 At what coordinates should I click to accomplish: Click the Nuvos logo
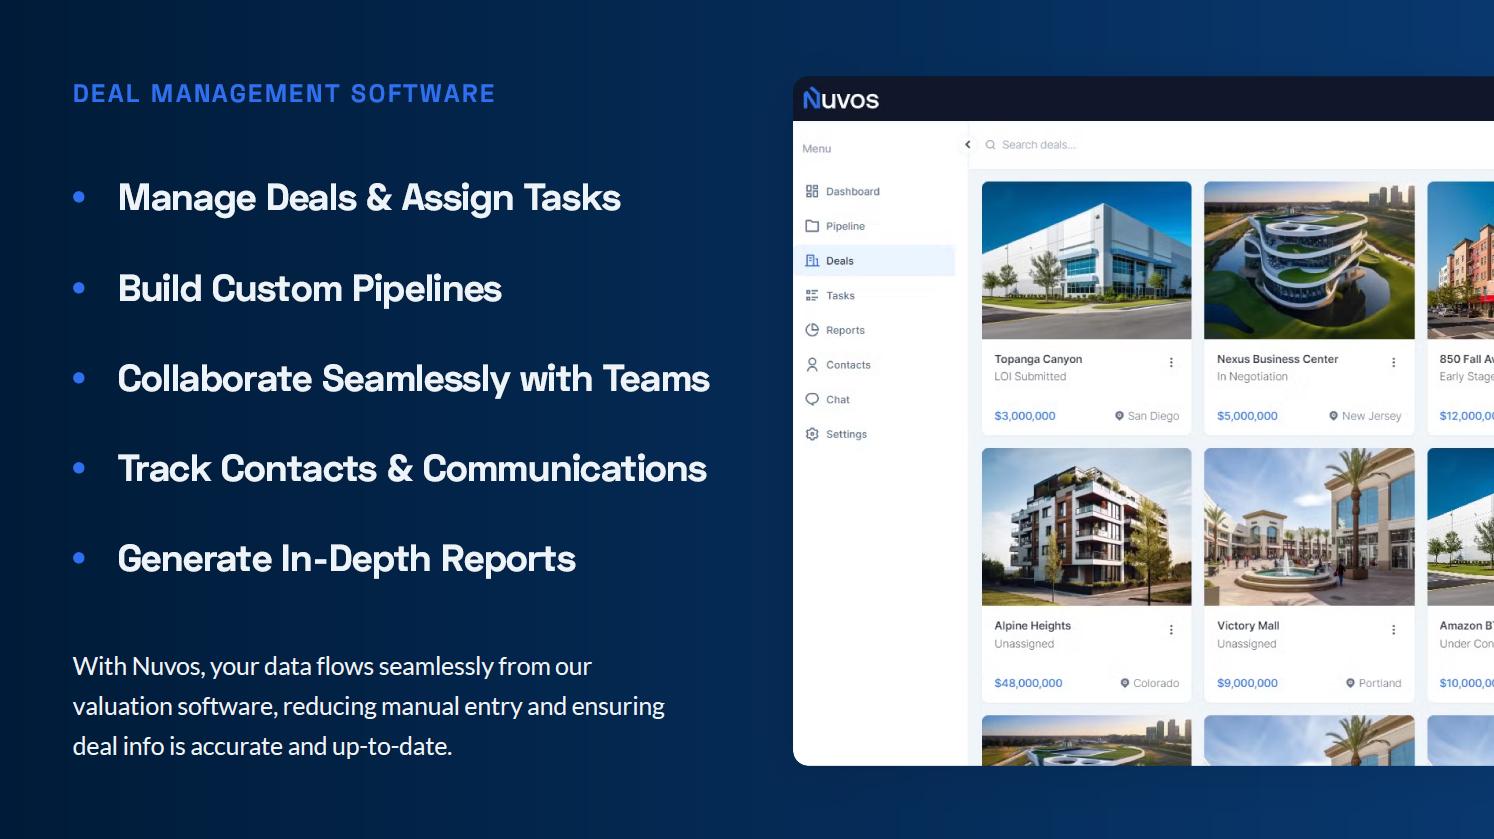coord(841,99)
